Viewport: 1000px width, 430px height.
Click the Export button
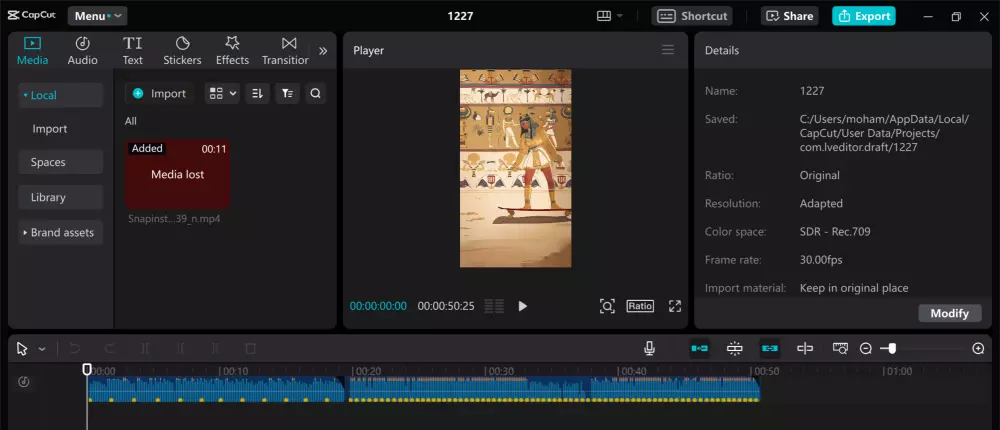tap(864, 16)
